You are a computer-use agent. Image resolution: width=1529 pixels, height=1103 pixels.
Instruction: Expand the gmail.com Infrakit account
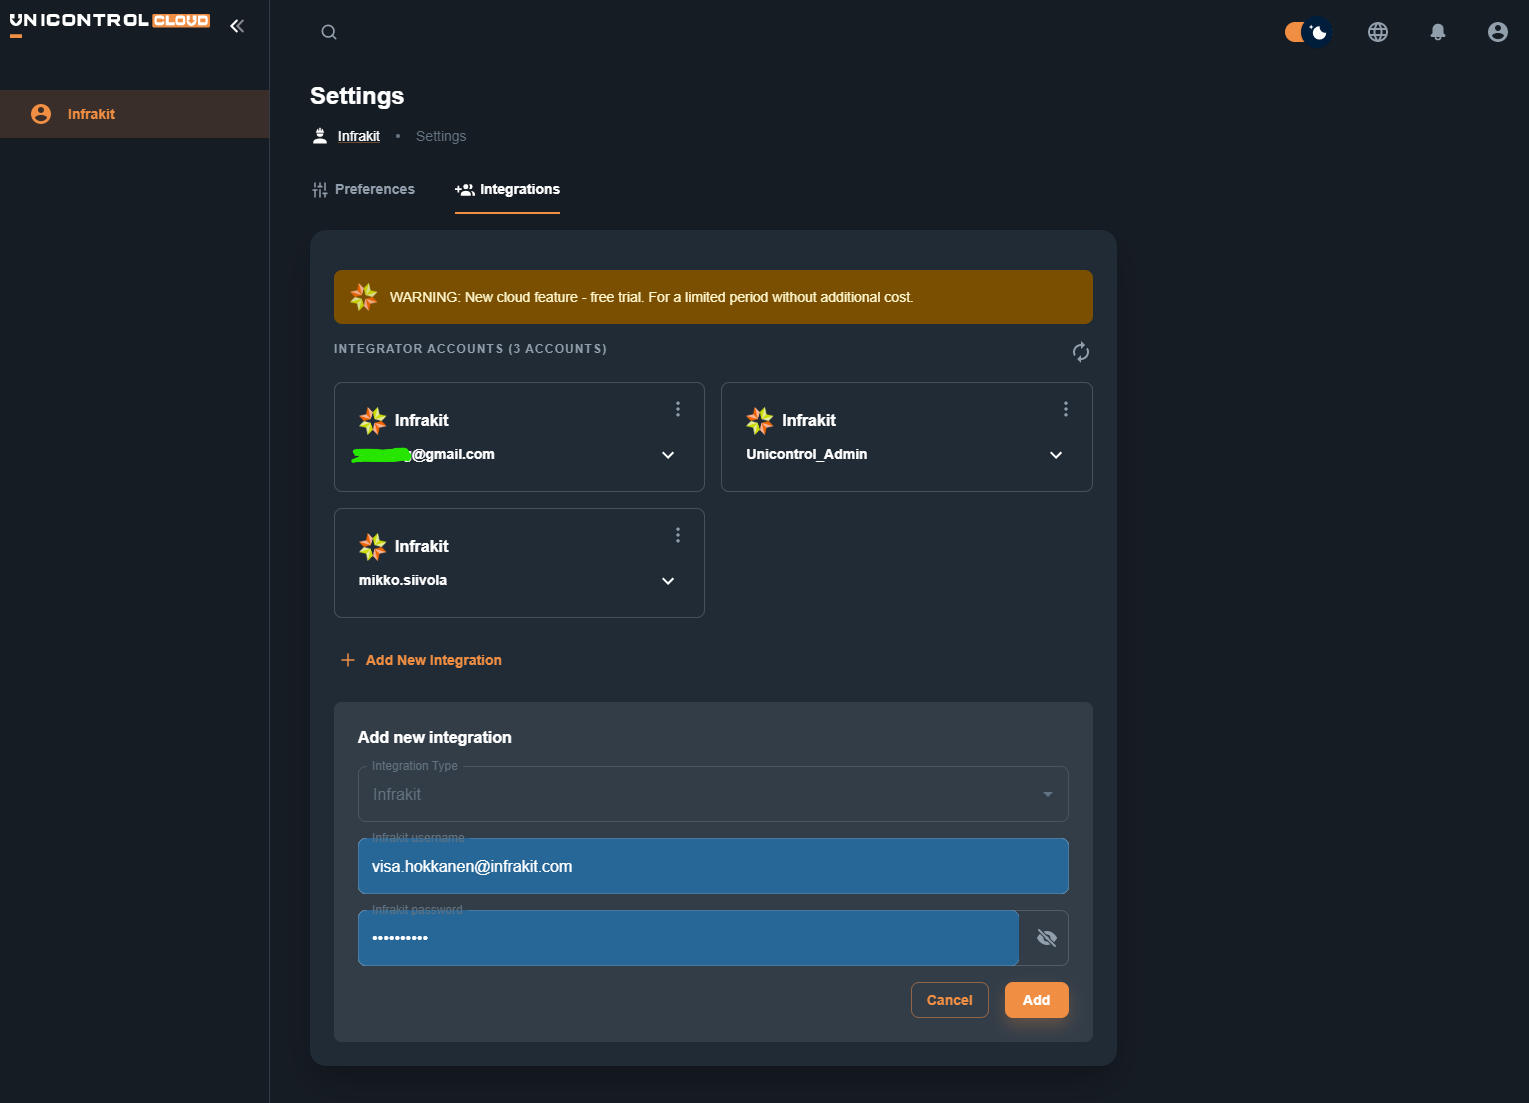click(x=668, y=455)
